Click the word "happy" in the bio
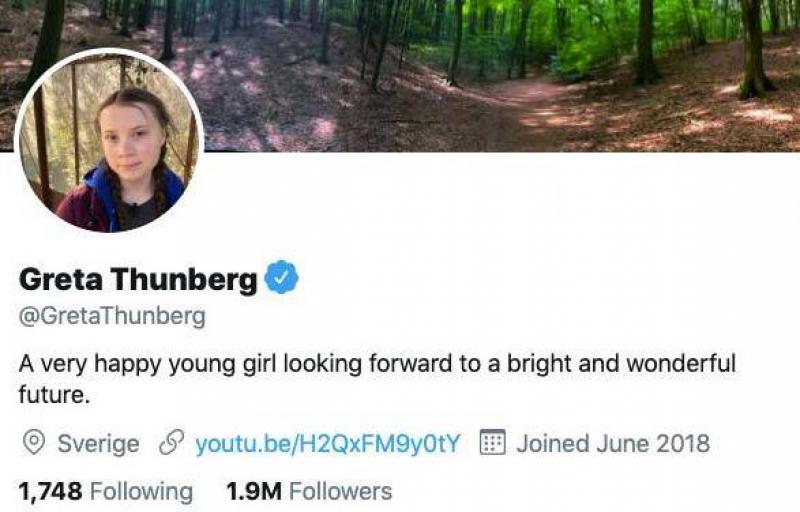The height and width of the screenshot is (512, 800). pos(136,363)
